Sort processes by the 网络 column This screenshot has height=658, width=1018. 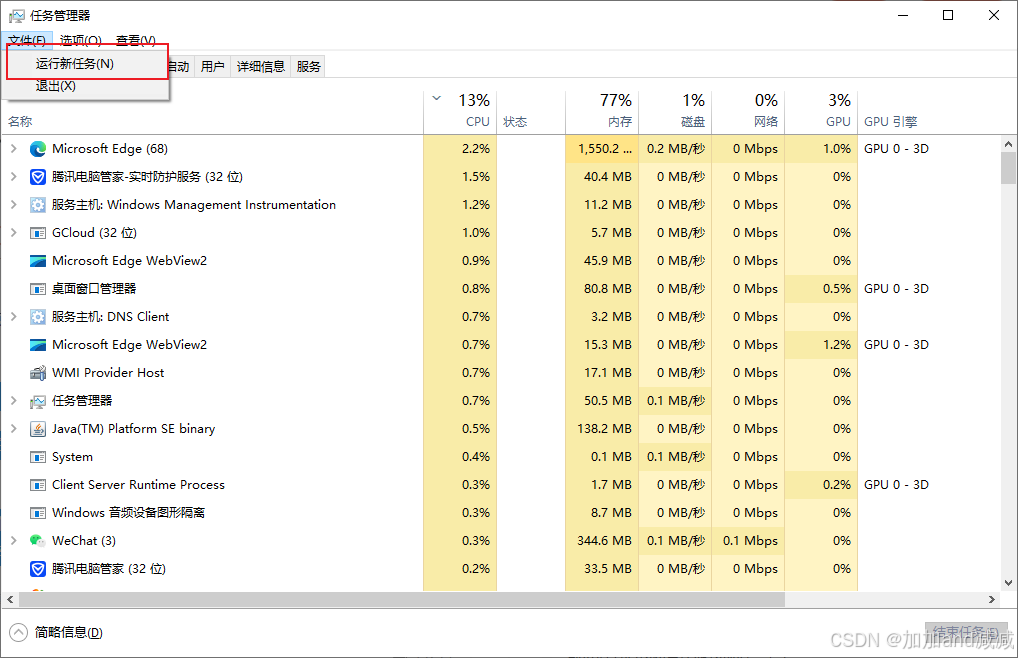(x=749, y=112)
